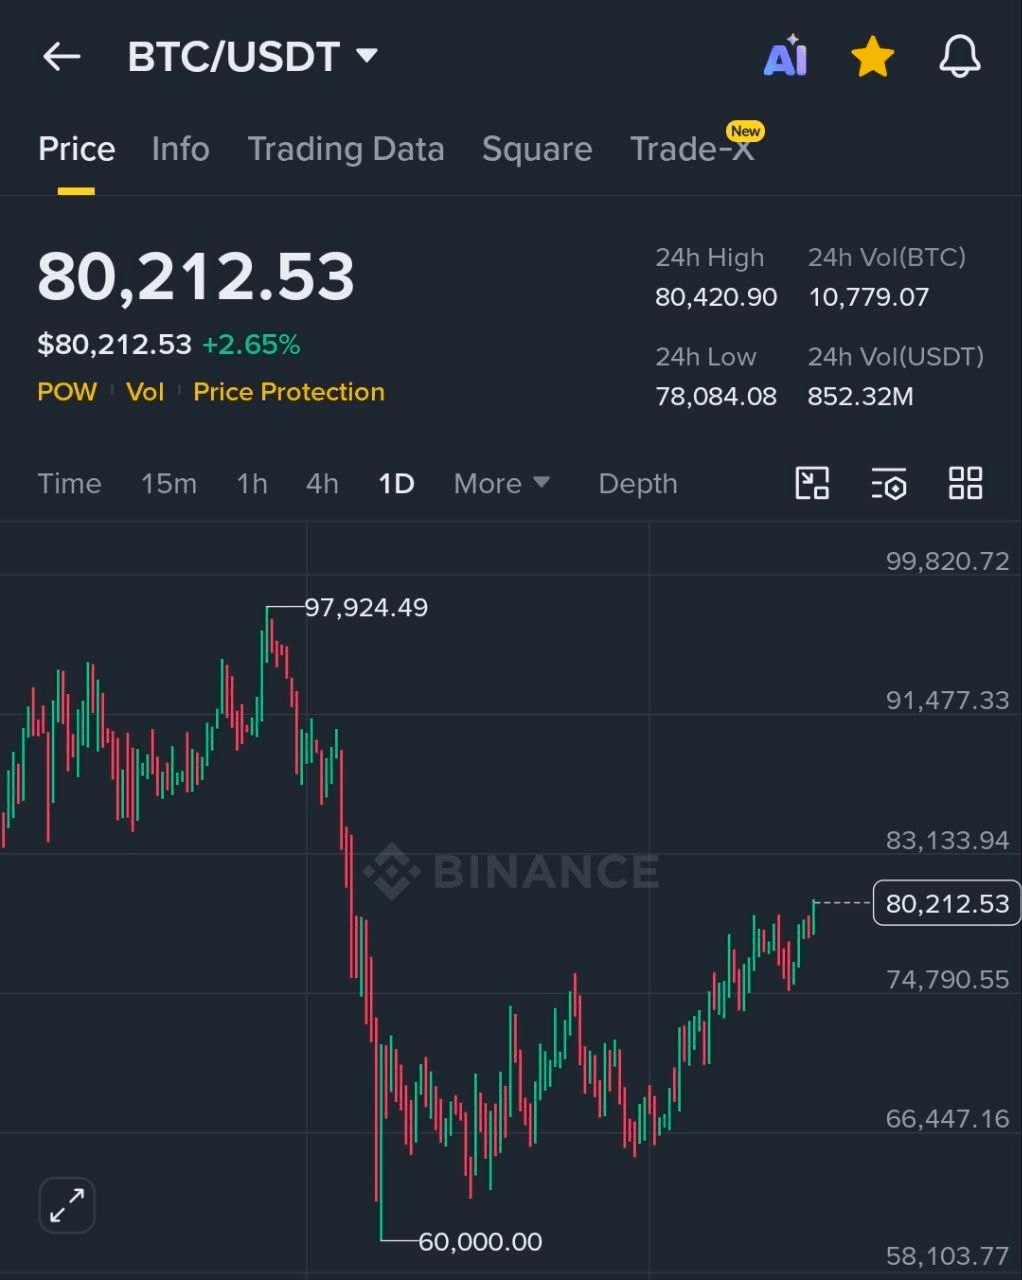This screenshot has height=1280, width=1022.
Task: Tap the large 80,212.53 price
Action: [196, 276]
